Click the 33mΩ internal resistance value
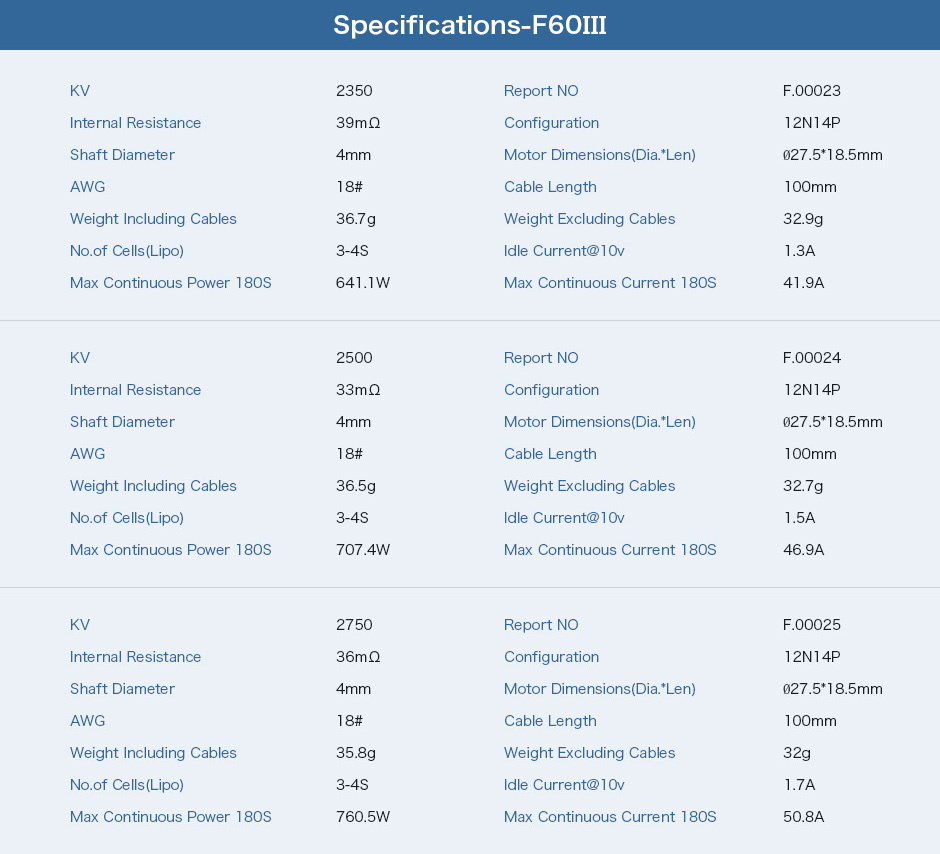Screen dimensions: 940x854 (x=358, y=390)
